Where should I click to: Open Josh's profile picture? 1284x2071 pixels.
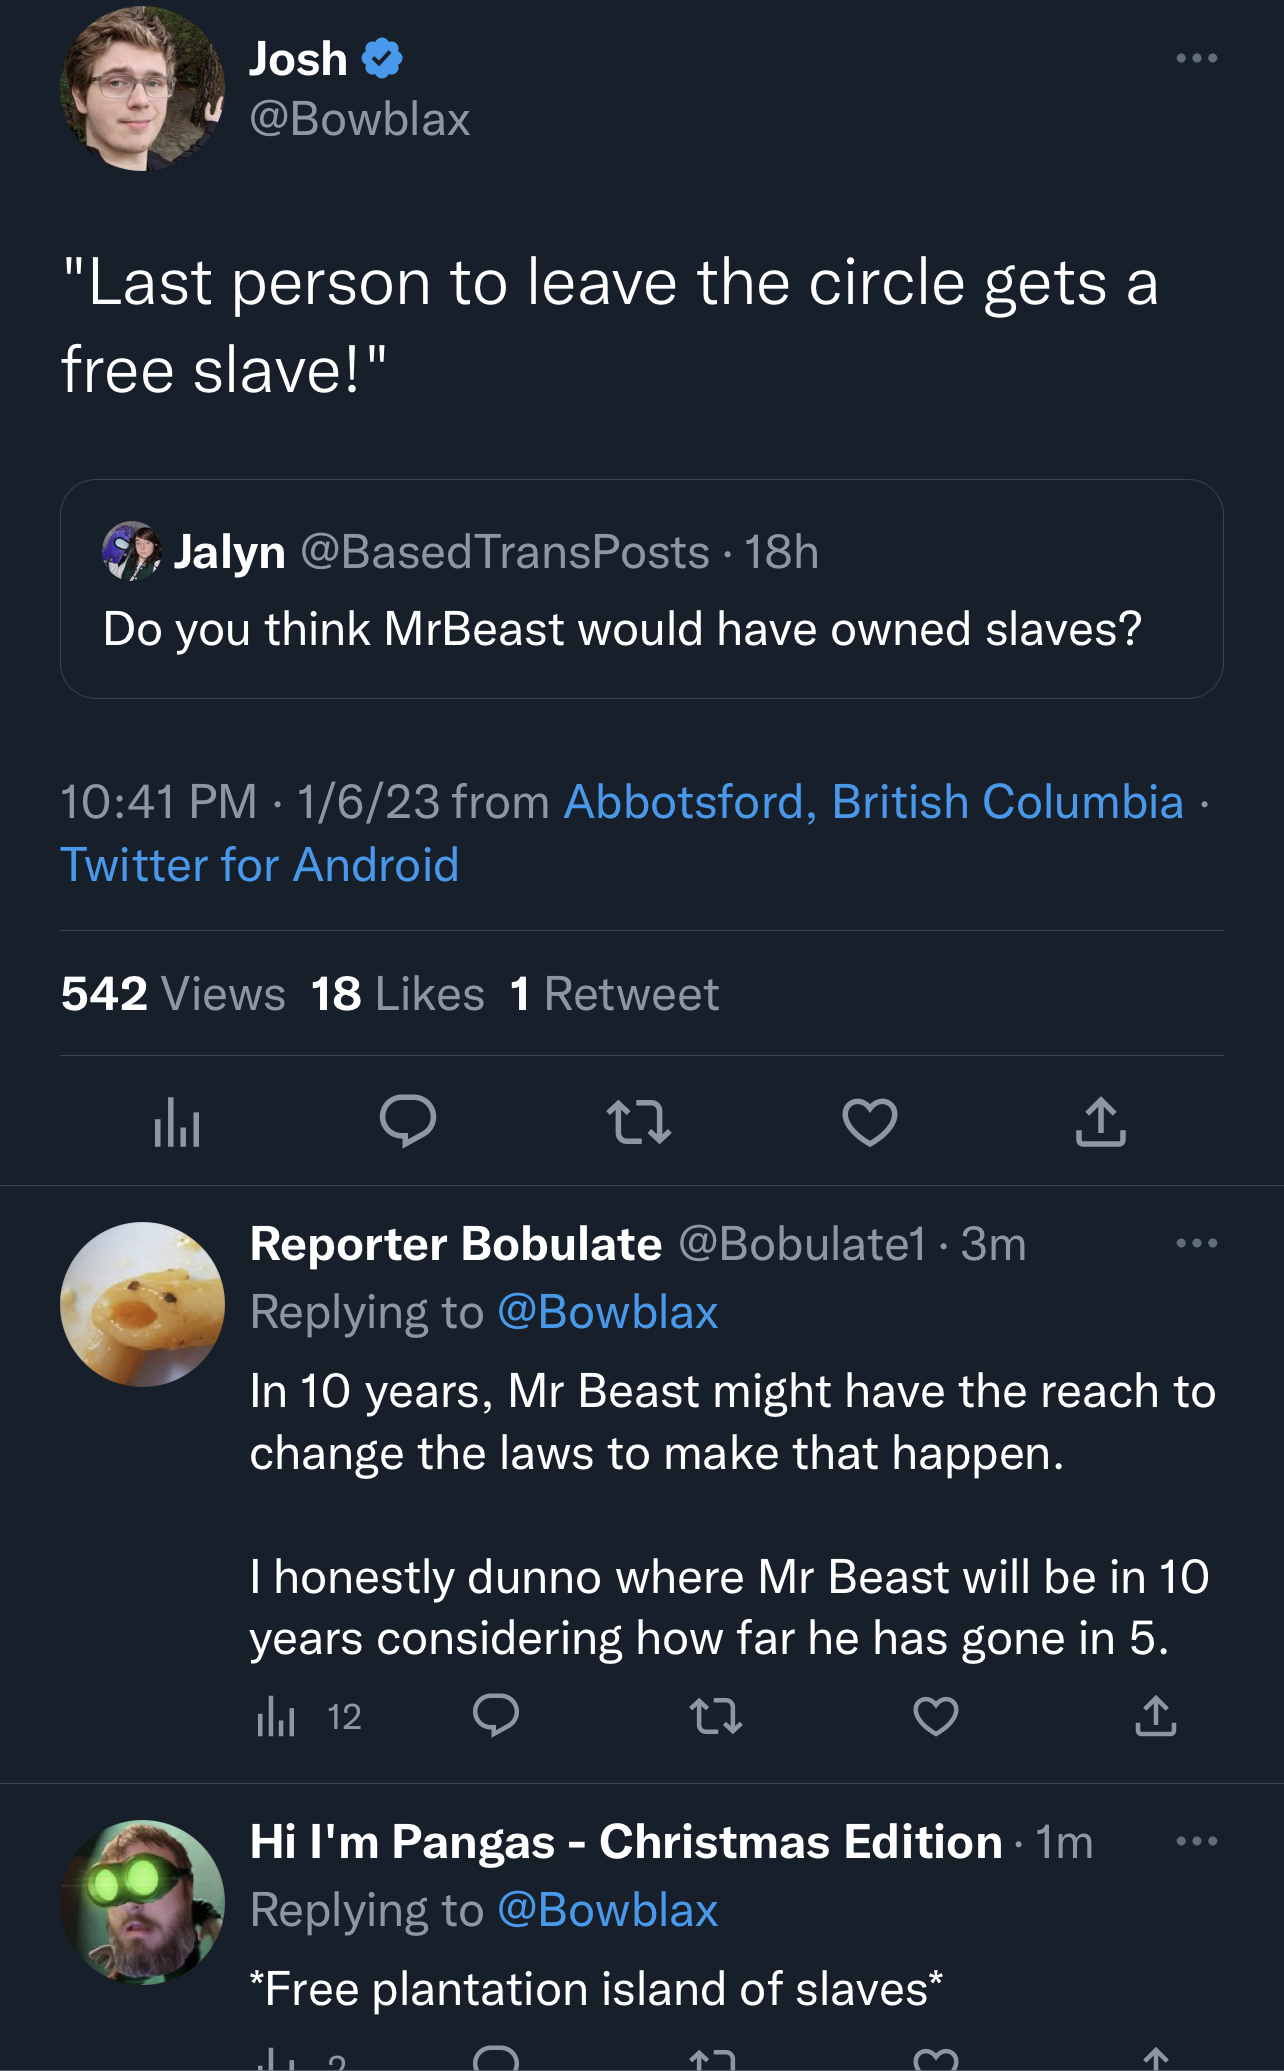coord(142,89)
